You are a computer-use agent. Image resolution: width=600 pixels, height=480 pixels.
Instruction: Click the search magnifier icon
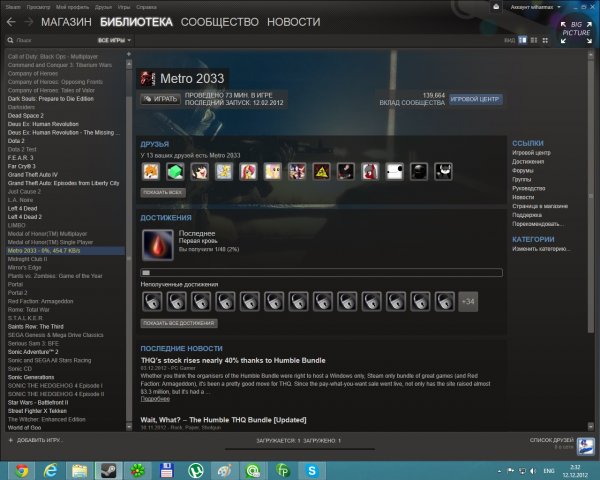click(10, 40)
